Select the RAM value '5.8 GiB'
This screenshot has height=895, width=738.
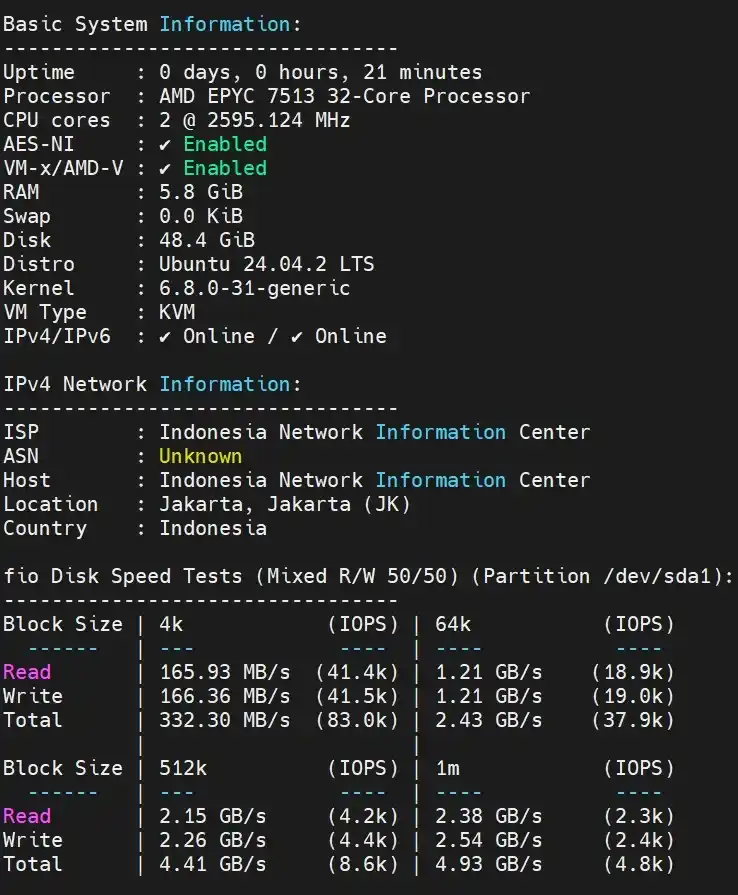201,192
